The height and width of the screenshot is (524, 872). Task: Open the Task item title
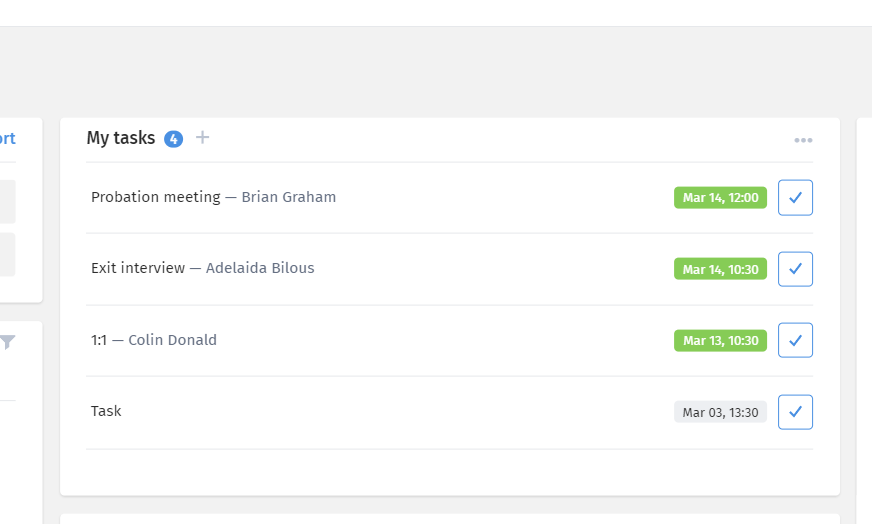pos(106,411)
